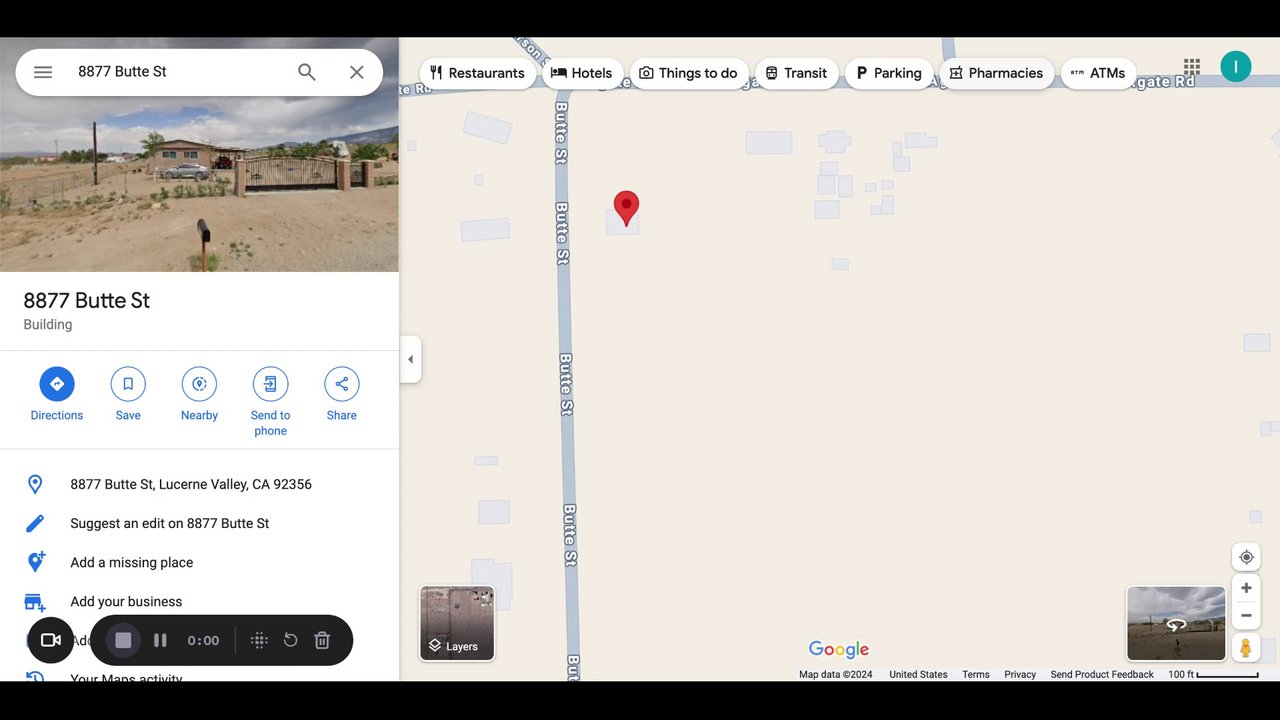Click the red location pin on map

(x=626, y=209)
